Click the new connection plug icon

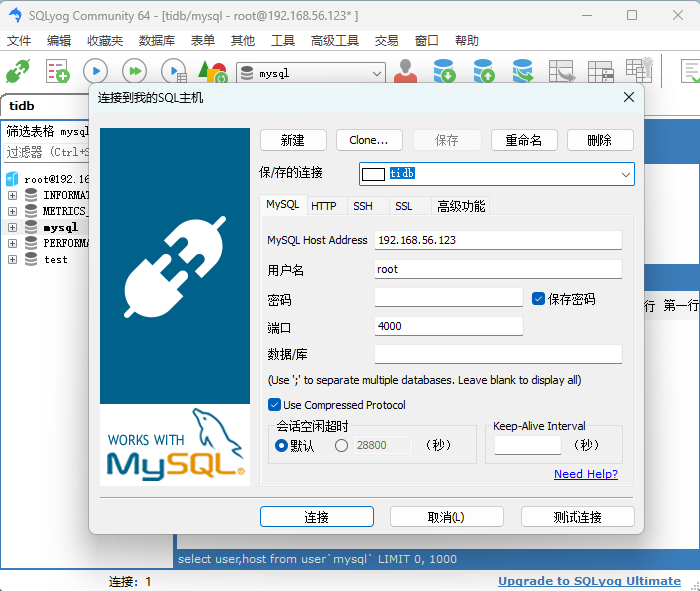(18, 72)
